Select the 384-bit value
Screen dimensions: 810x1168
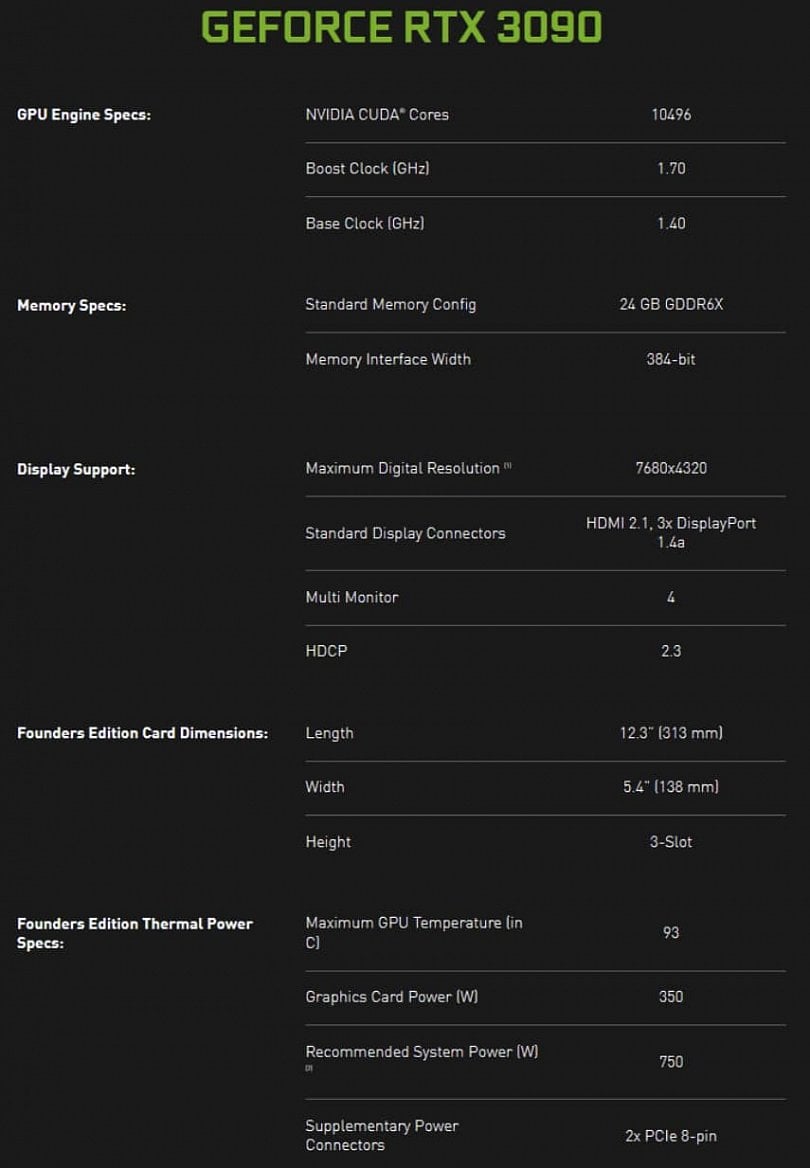tap(671, 359)
